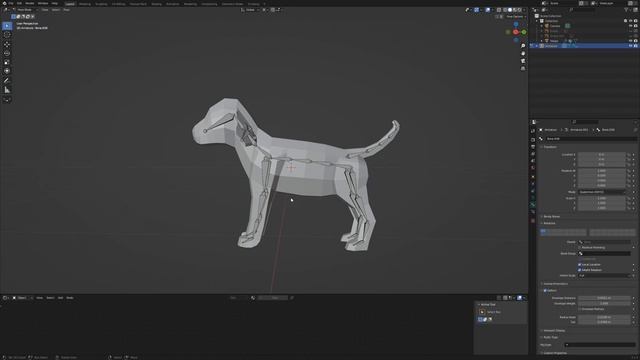Toggle the overlays button in the viewport header
Screen dimensions: 640x360
(x=488, y=10)
